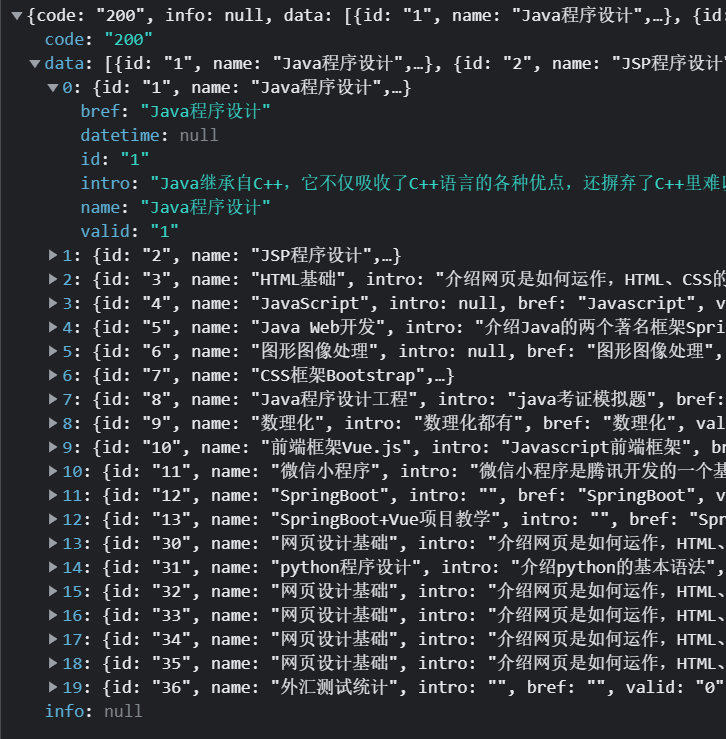Expand item 12 with SpringBoot+Vue项目教学

pyautogui.click(x=53, y=519)
